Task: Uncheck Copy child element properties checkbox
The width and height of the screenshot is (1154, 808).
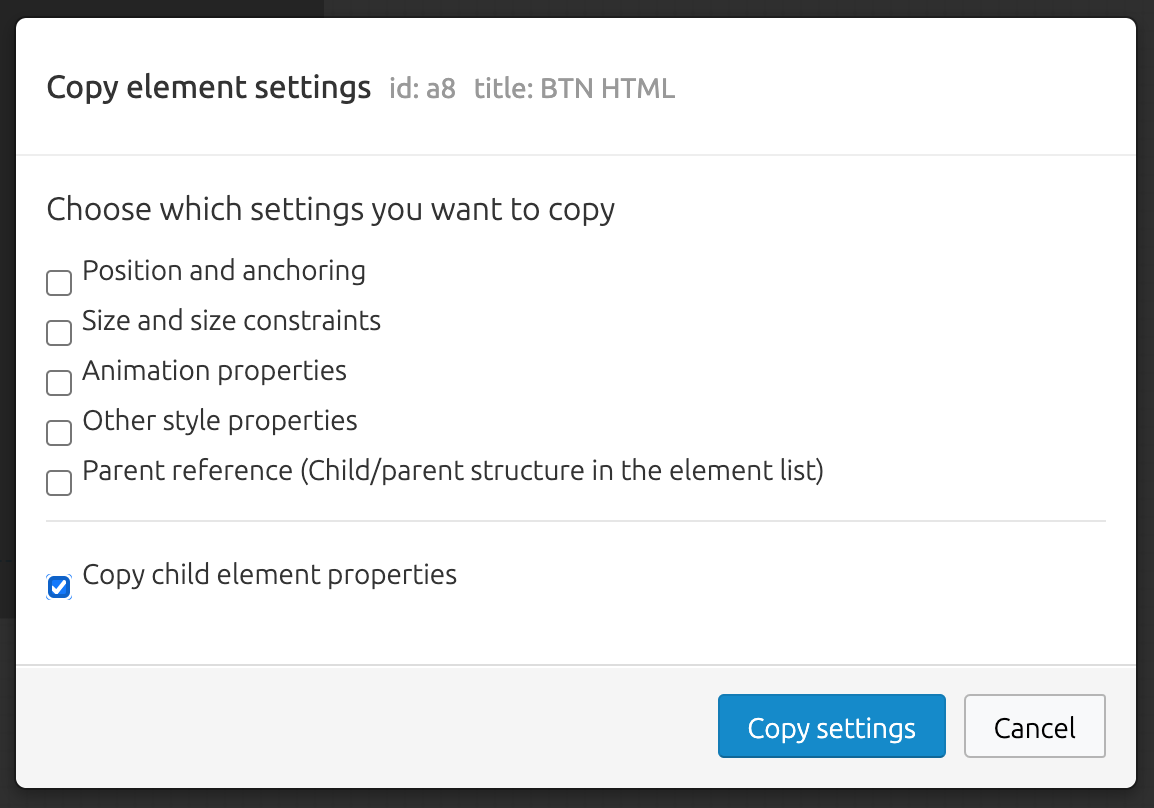Action: [x=59, y=587]
